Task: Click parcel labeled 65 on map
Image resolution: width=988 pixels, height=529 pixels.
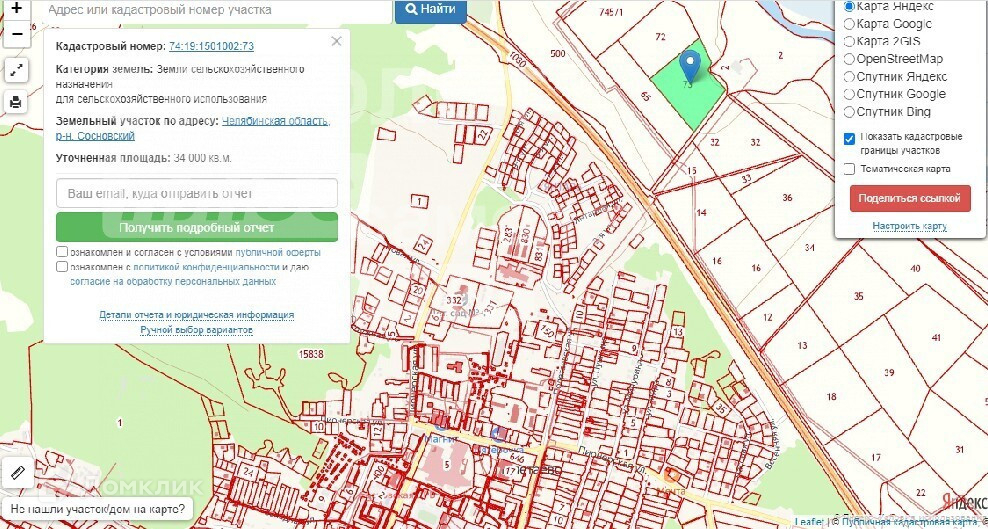Action: coord(645,96)
